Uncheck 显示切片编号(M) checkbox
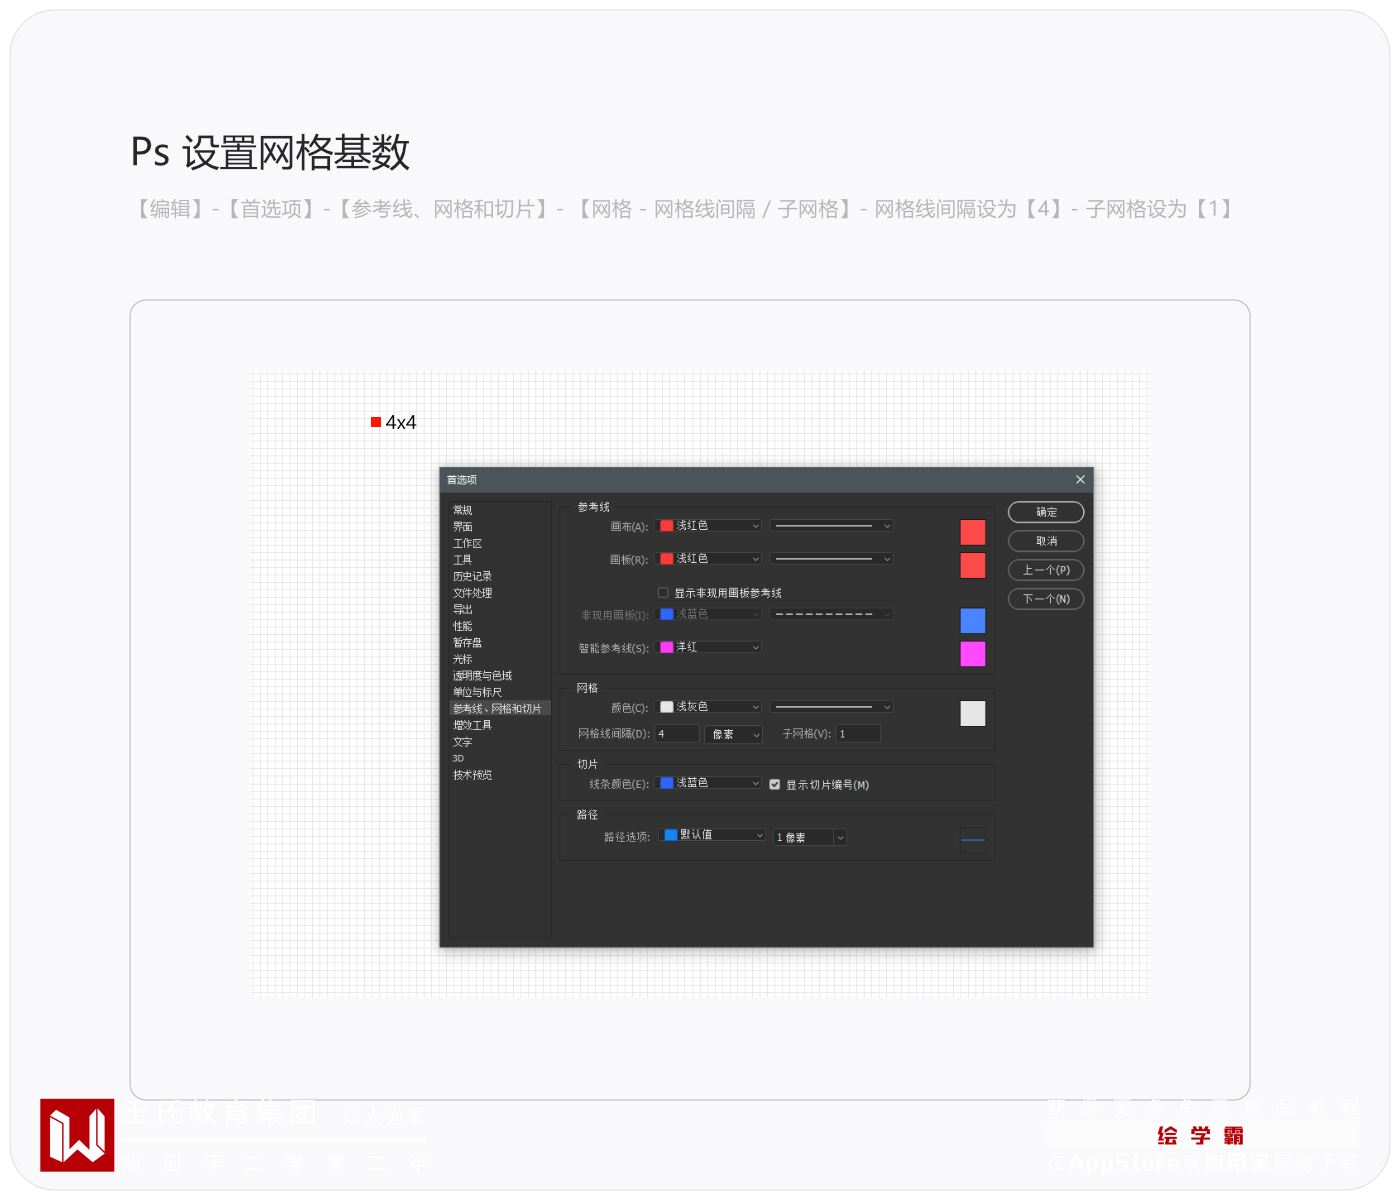Image resolution: width=1400 pixels, height=1200 pixels. click(x=775, y=785)
